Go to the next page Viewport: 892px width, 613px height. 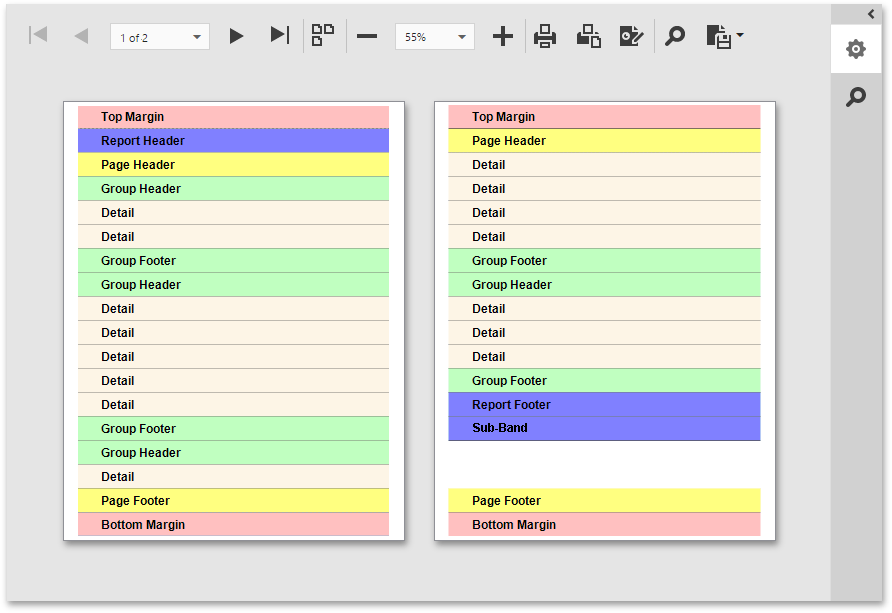pos(236,36)
